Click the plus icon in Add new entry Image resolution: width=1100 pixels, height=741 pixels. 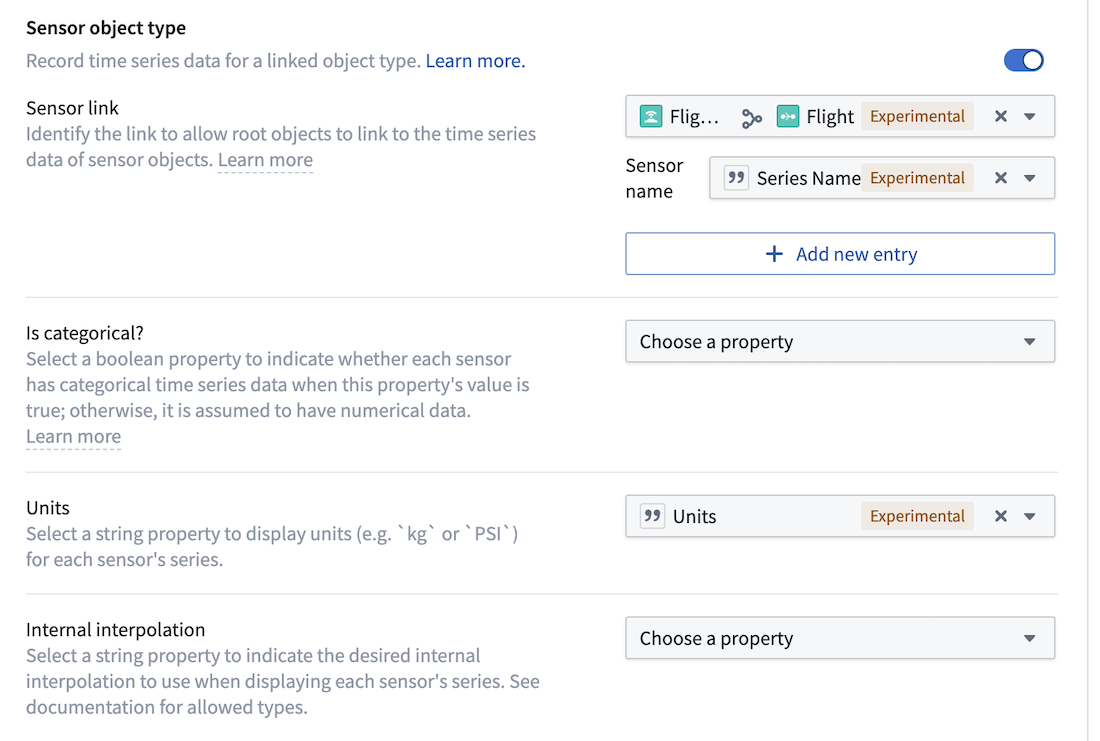(x=774, y=253)
